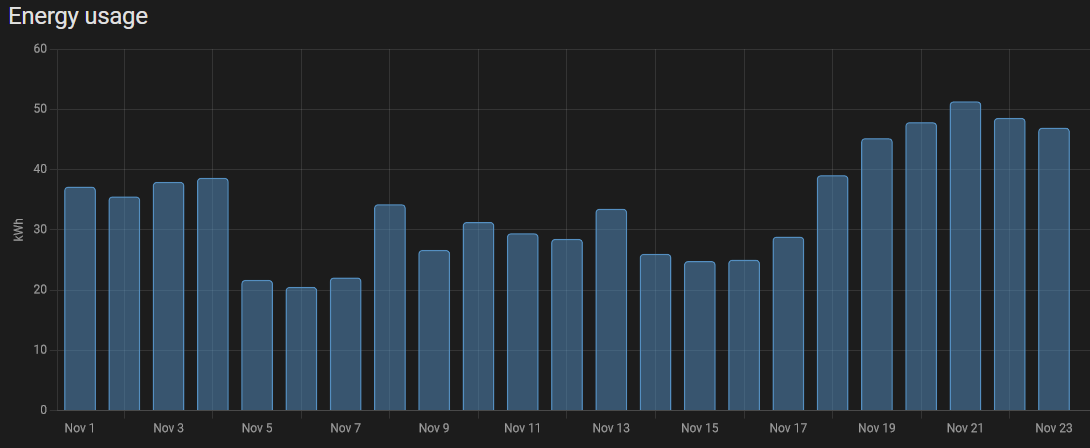1090x448 pixels.
Task: Click the 50 value on the y-axis
Action: click(40, 109)
